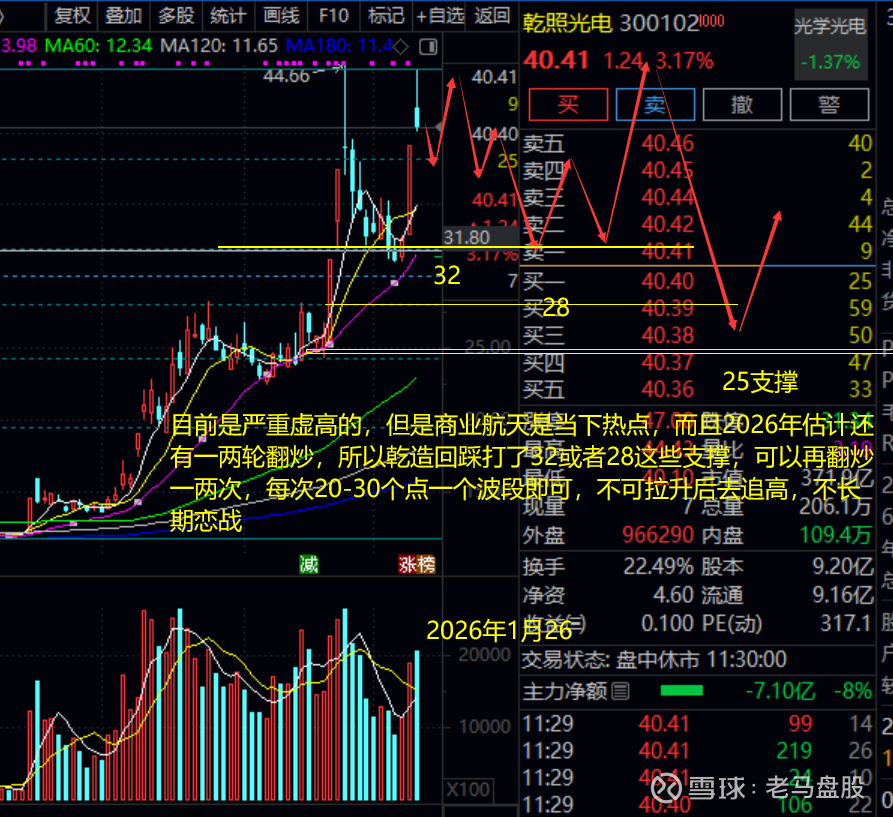
Task: Click the X100 volume unit button
Action: 468,789
